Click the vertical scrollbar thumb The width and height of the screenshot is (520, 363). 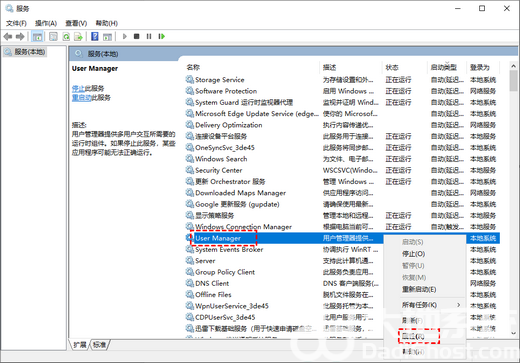coord(513,81)
